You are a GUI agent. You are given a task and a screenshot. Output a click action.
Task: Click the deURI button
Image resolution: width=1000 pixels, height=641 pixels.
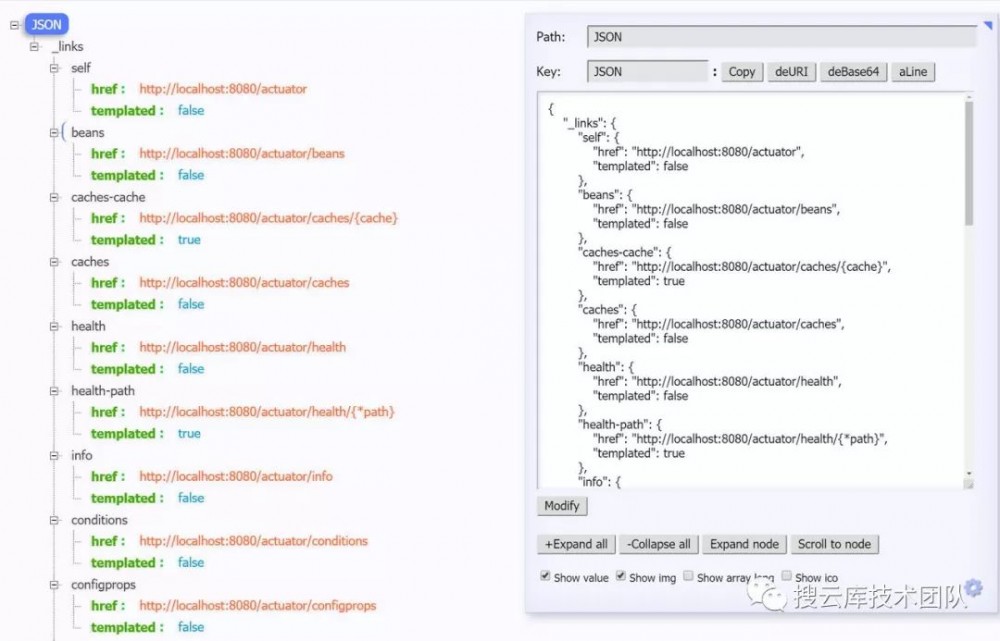[791, 71]
